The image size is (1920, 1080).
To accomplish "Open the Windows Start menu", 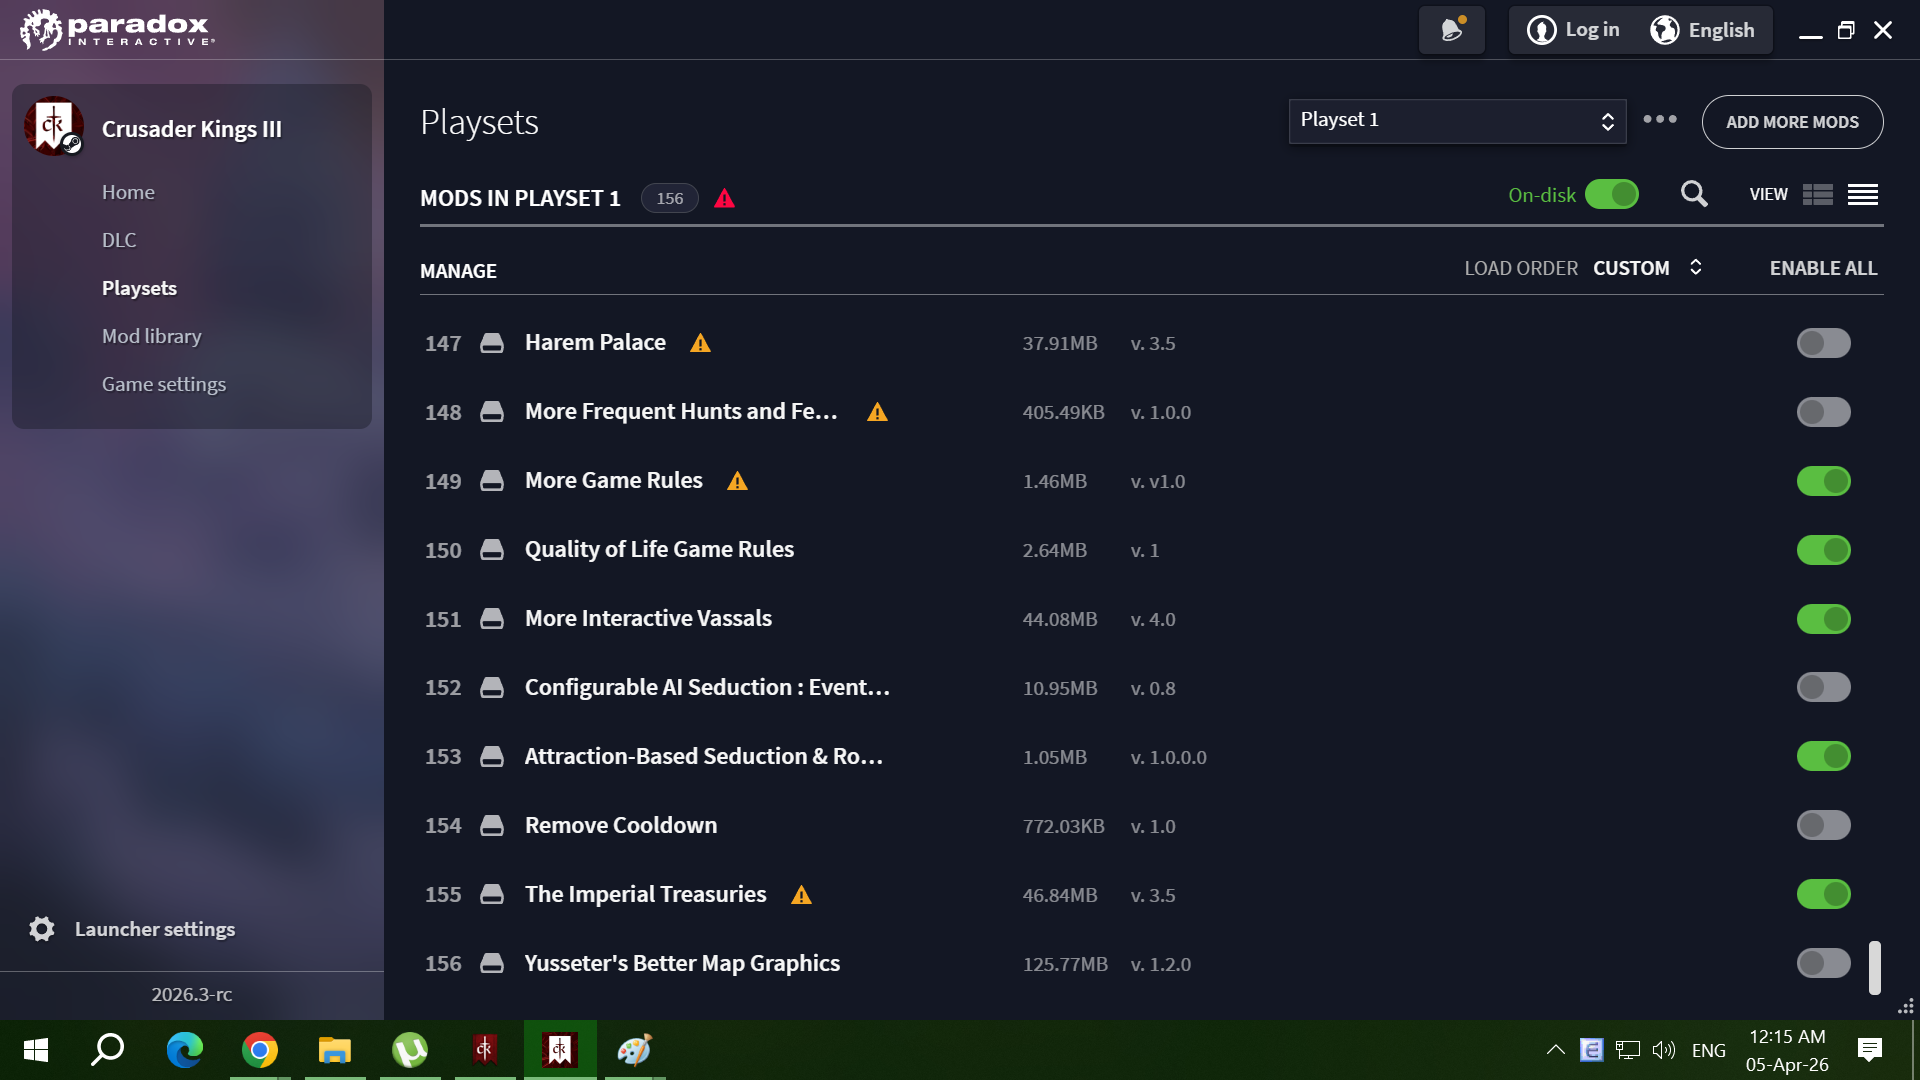I will coord(36,1050).
